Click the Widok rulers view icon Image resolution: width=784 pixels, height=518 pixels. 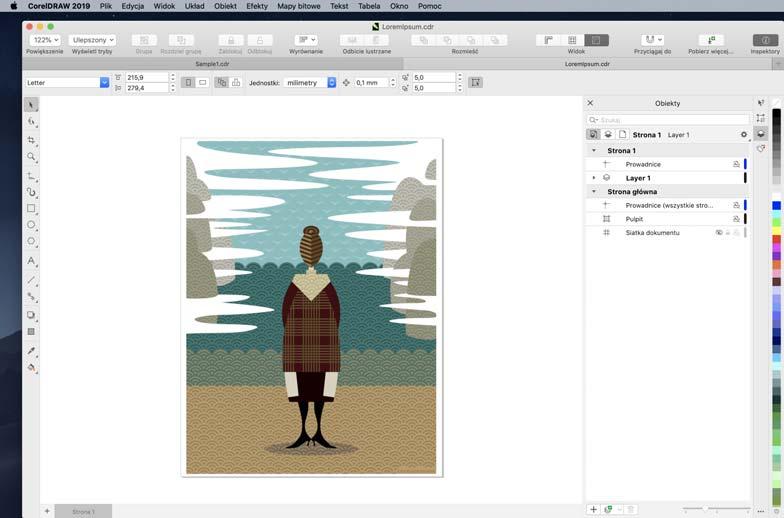(548, 40)
